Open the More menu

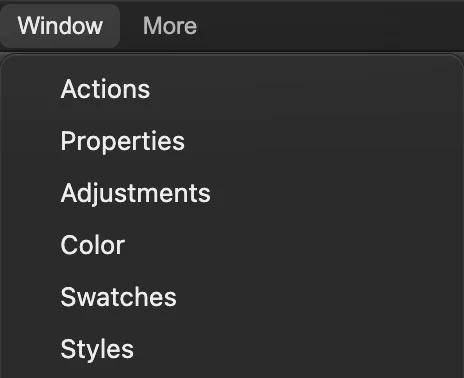(170, 26)
